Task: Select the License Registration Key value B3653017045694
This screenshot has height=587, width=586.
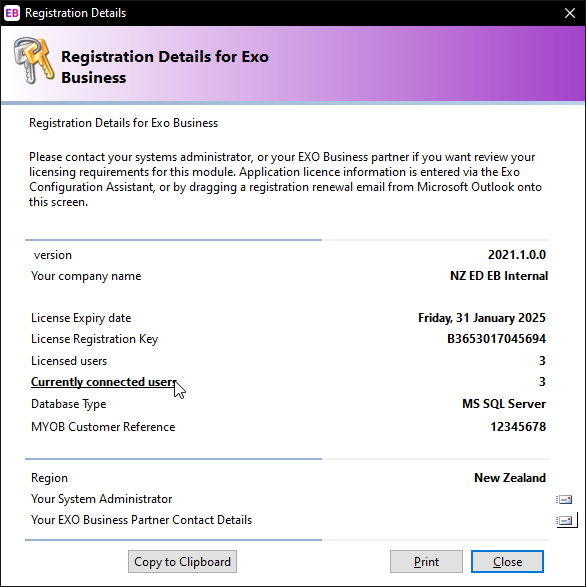Action: click(x=497, y=339)
